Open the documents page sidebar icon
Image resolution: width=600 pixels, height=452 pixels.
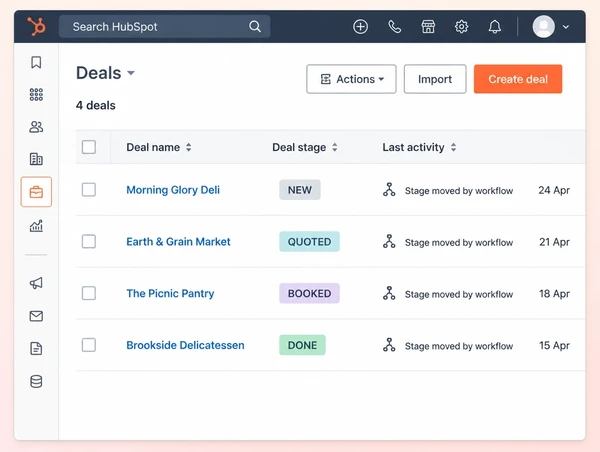[x=36, y=349]
